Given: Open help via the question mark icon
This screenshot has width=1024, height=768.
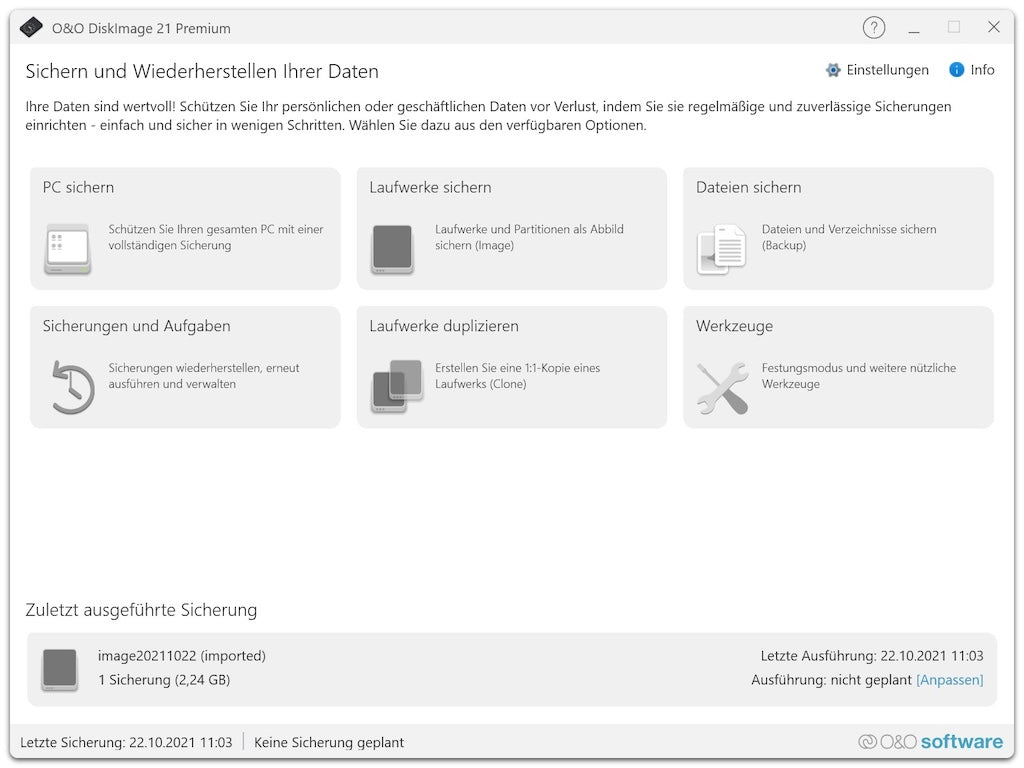Looking at the screenshot, I should [x=873, y=28].
